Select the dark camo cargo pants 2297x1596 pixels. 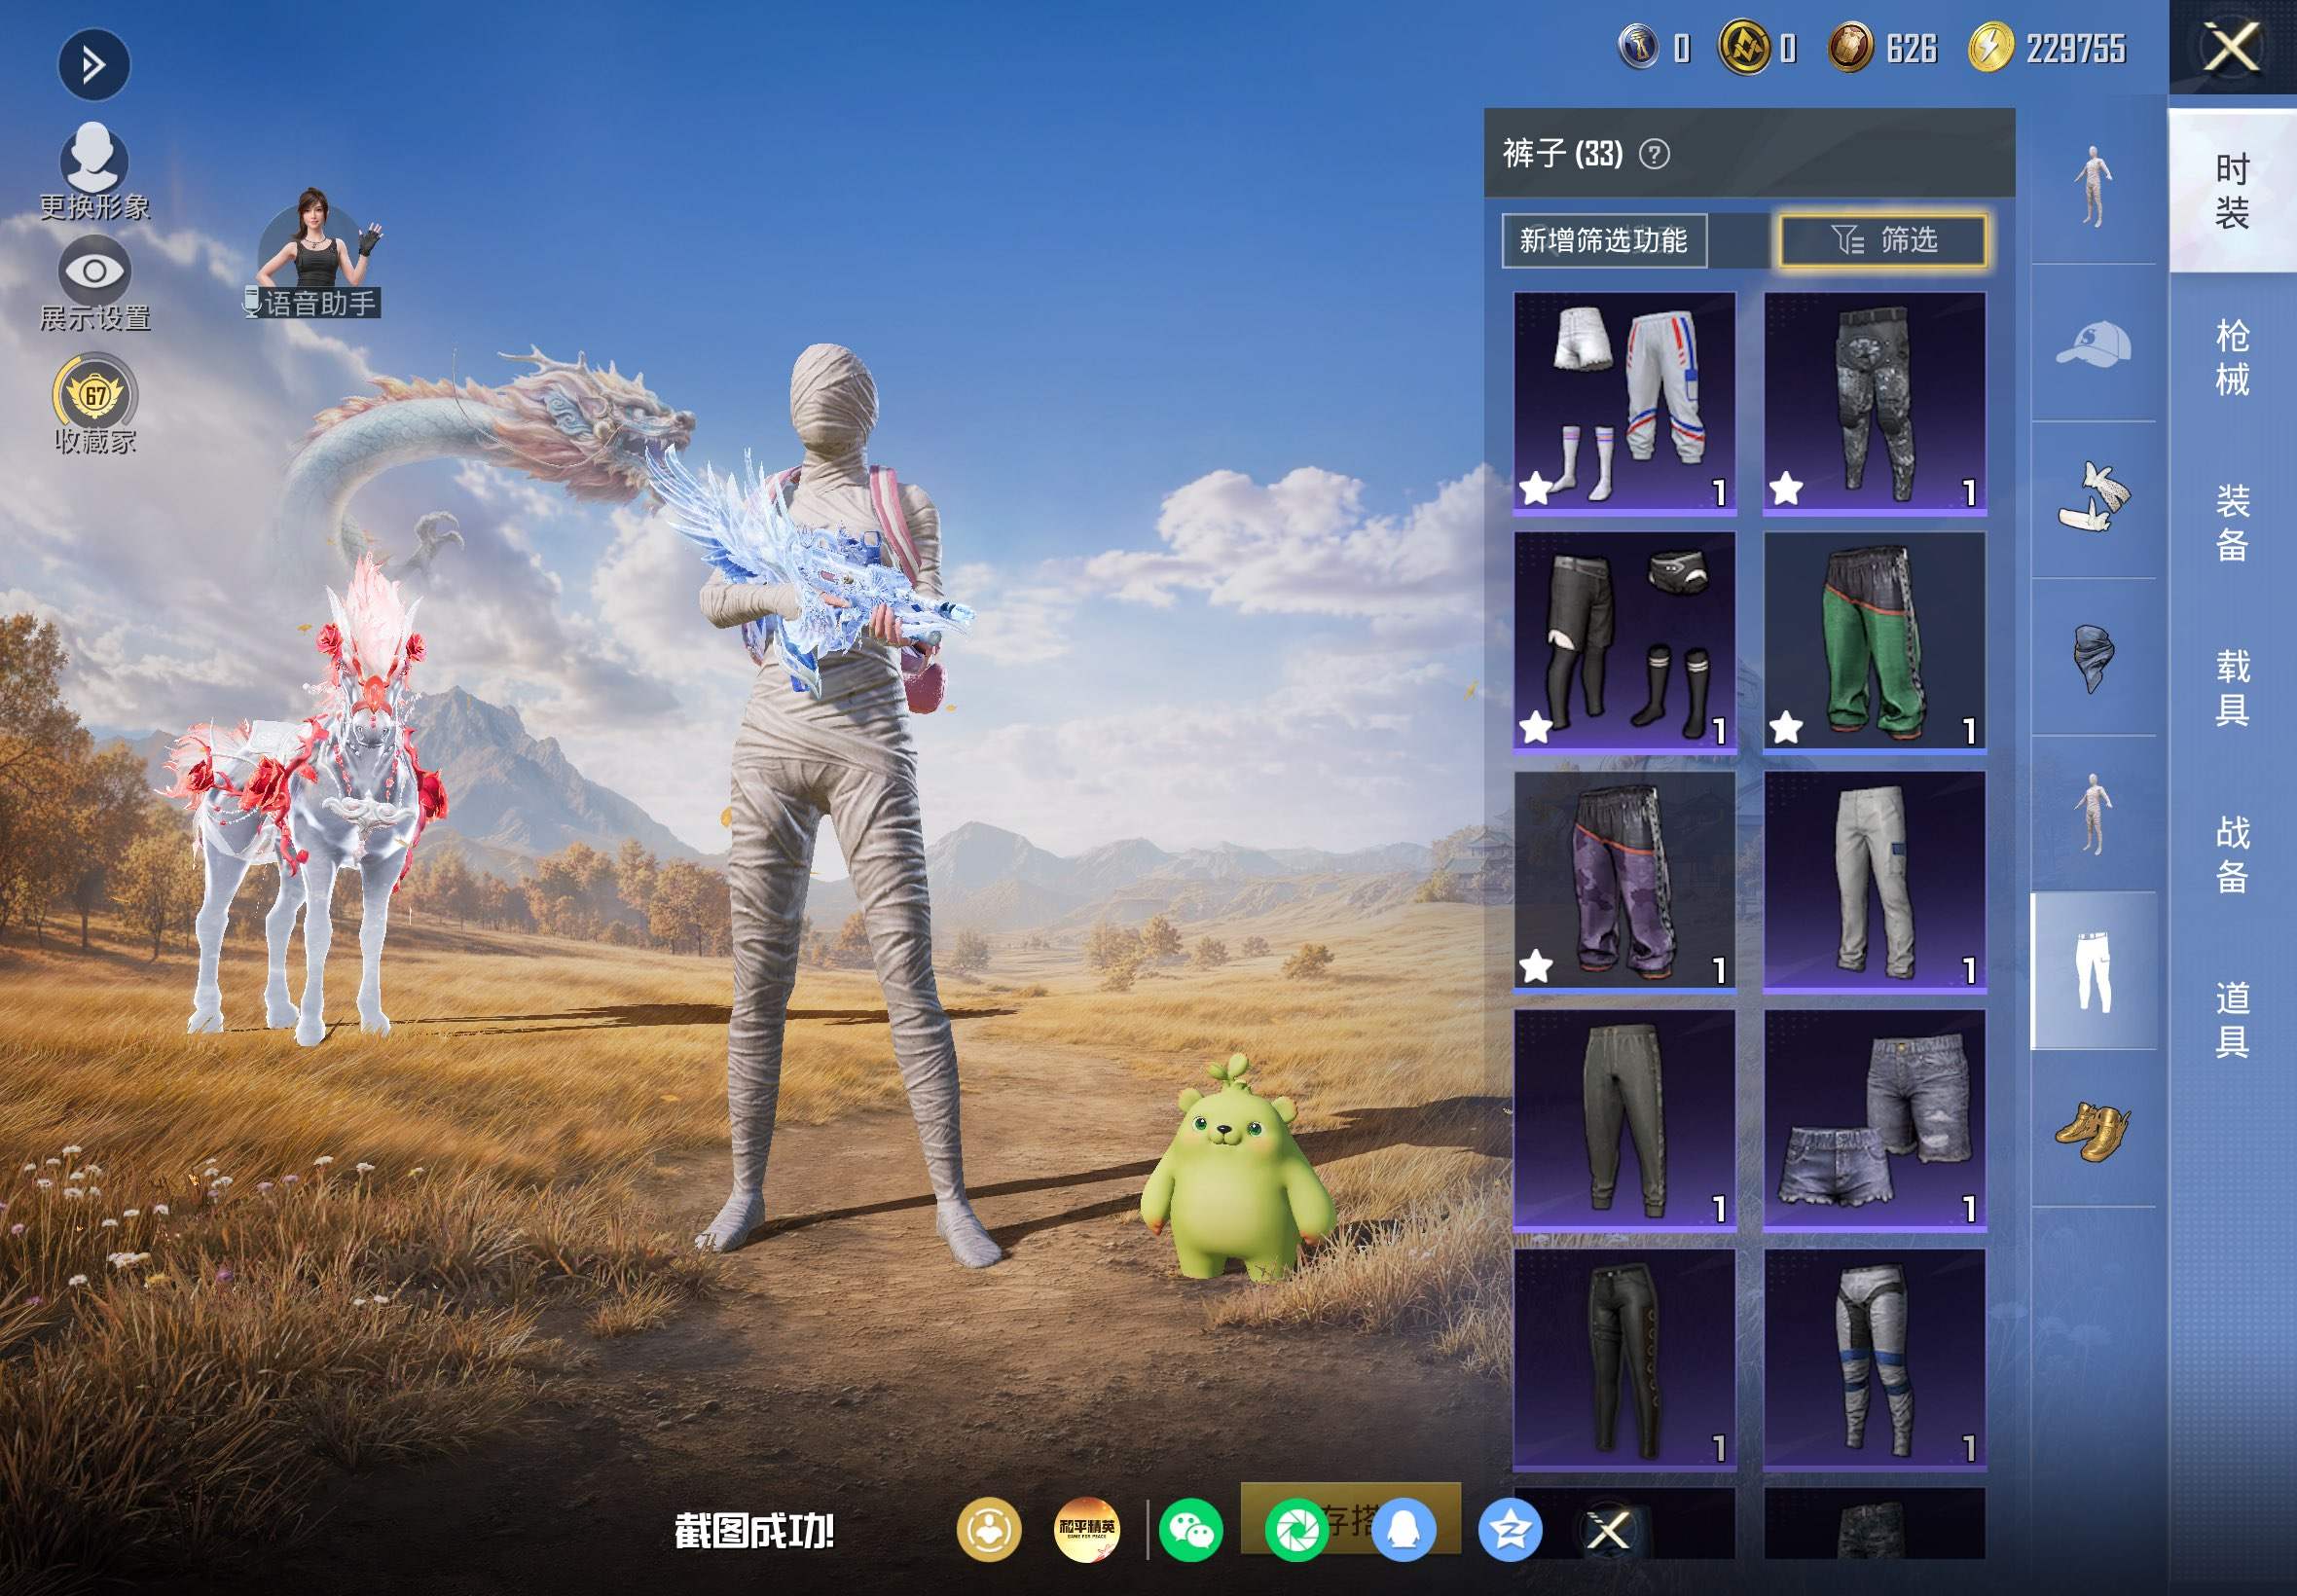click(1875, 404)
